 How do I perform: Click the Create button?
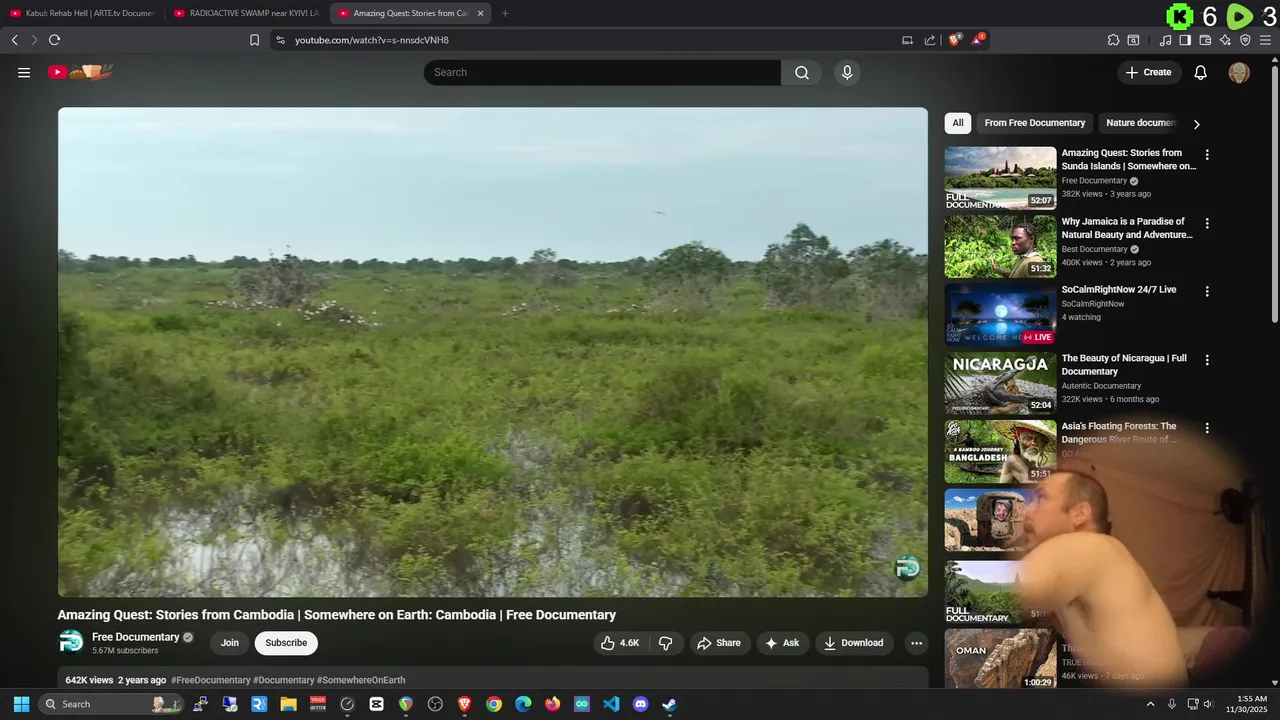(1148, 72)
